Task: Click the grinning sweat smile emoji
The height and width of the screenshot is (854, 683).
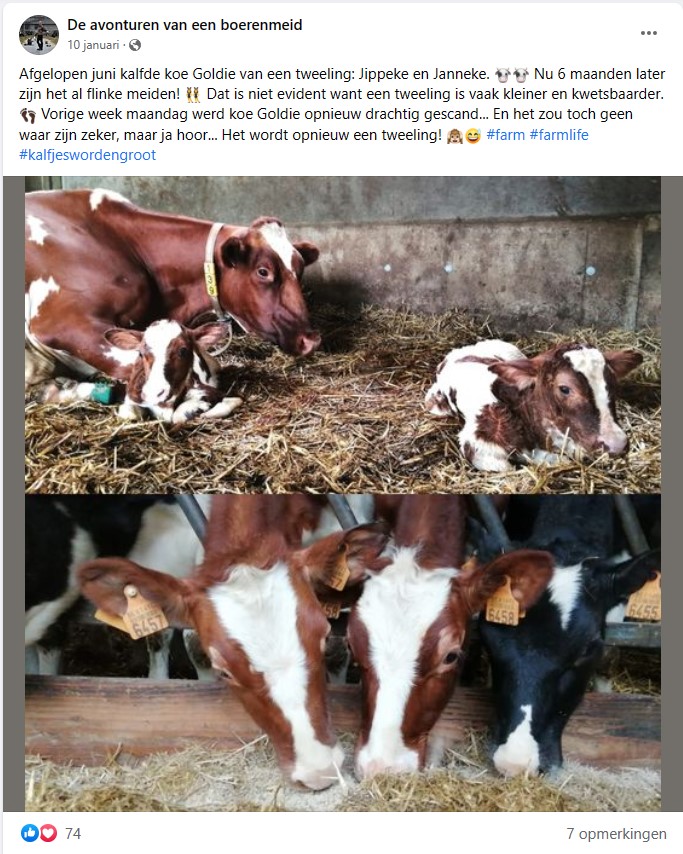Action: point(473,136)
